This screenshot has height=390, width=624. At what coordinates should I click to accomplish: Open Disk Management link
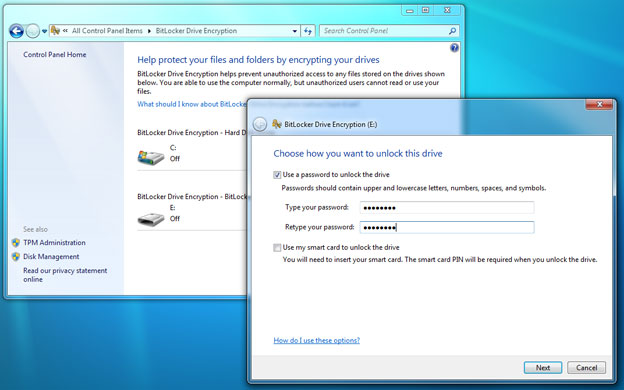[x=51, y=257]
